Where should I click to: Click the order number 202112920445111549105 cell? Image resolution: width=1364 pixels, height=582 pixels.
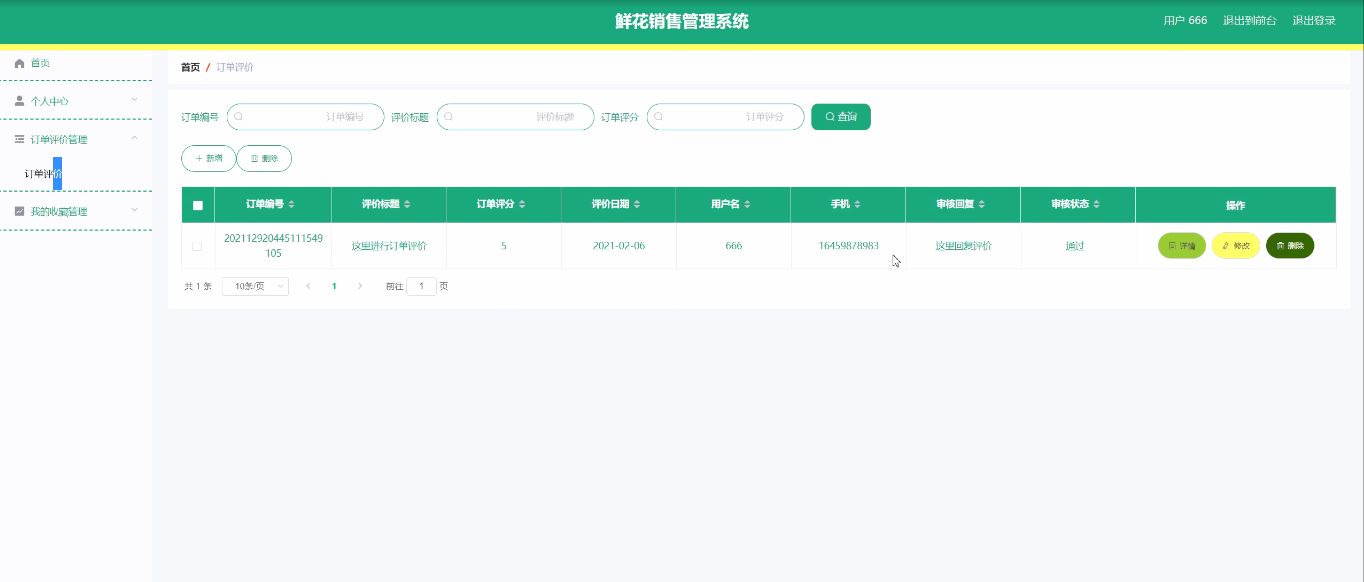(273, 246)
